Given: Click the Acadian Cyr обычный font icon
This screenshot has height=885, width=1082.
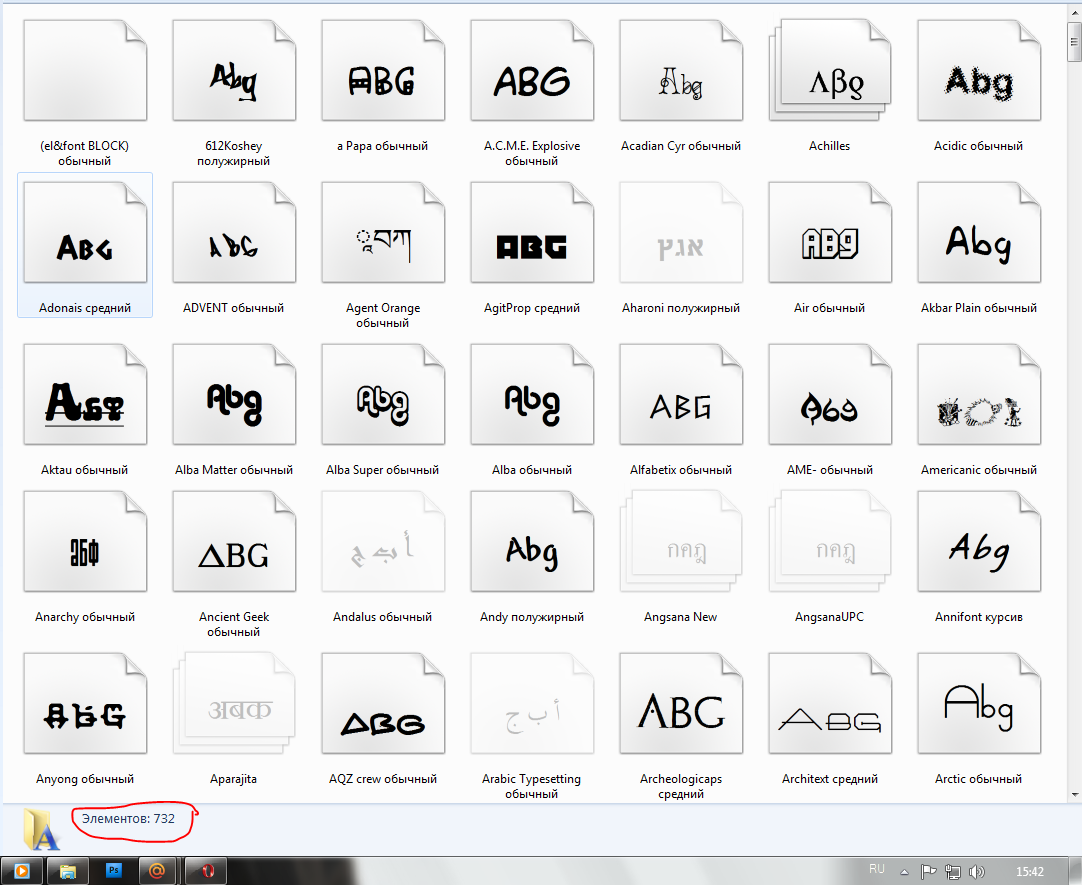Looking at the screenshot, I should (681, 71).
